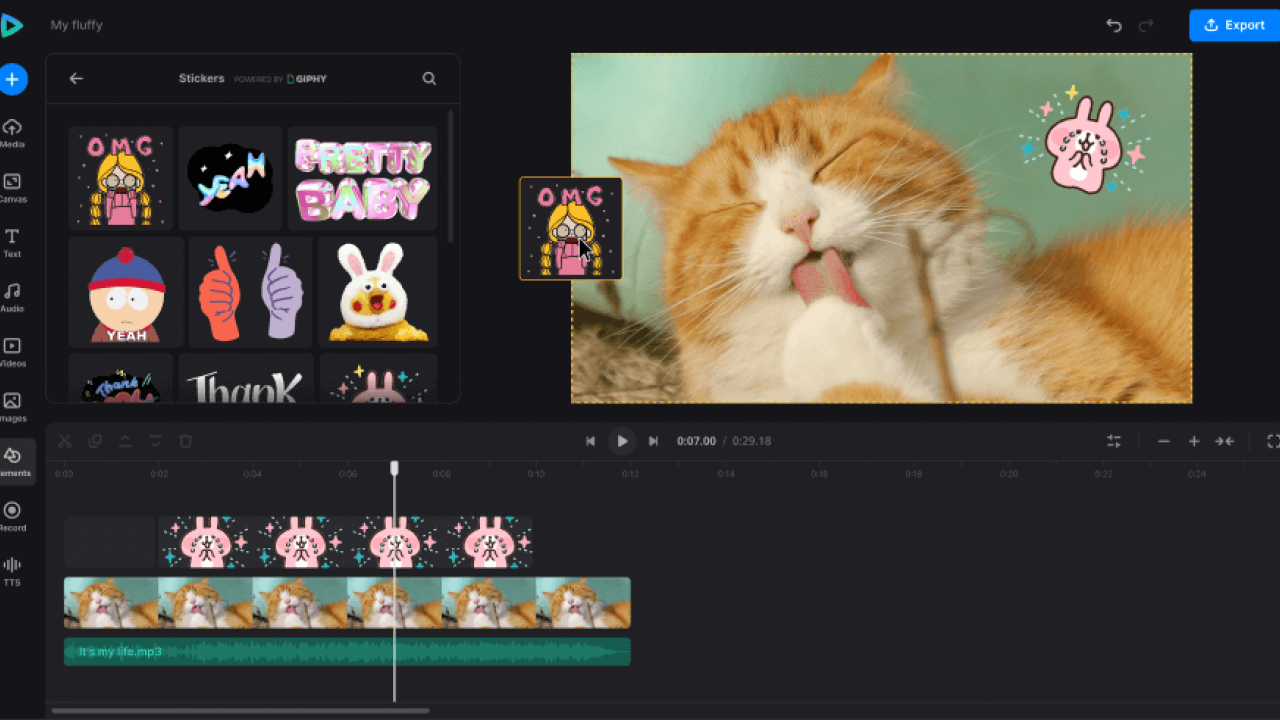The height and width of the screenshot is (720, 1280).
Task: Select the OMG sticker thumbnail
Action: click(x=120, y=177)
